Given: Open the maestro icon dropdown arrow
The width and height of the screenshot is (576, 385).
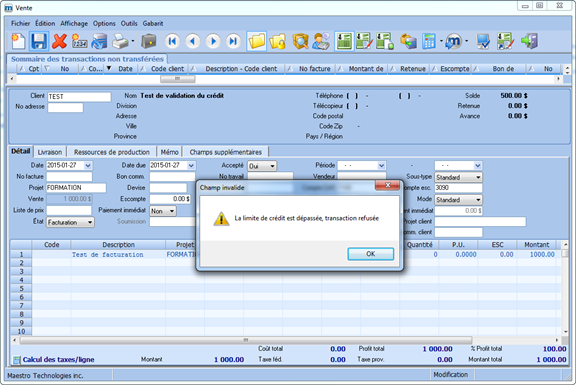Looking at the screenshot, I should (x=467, y=41).
